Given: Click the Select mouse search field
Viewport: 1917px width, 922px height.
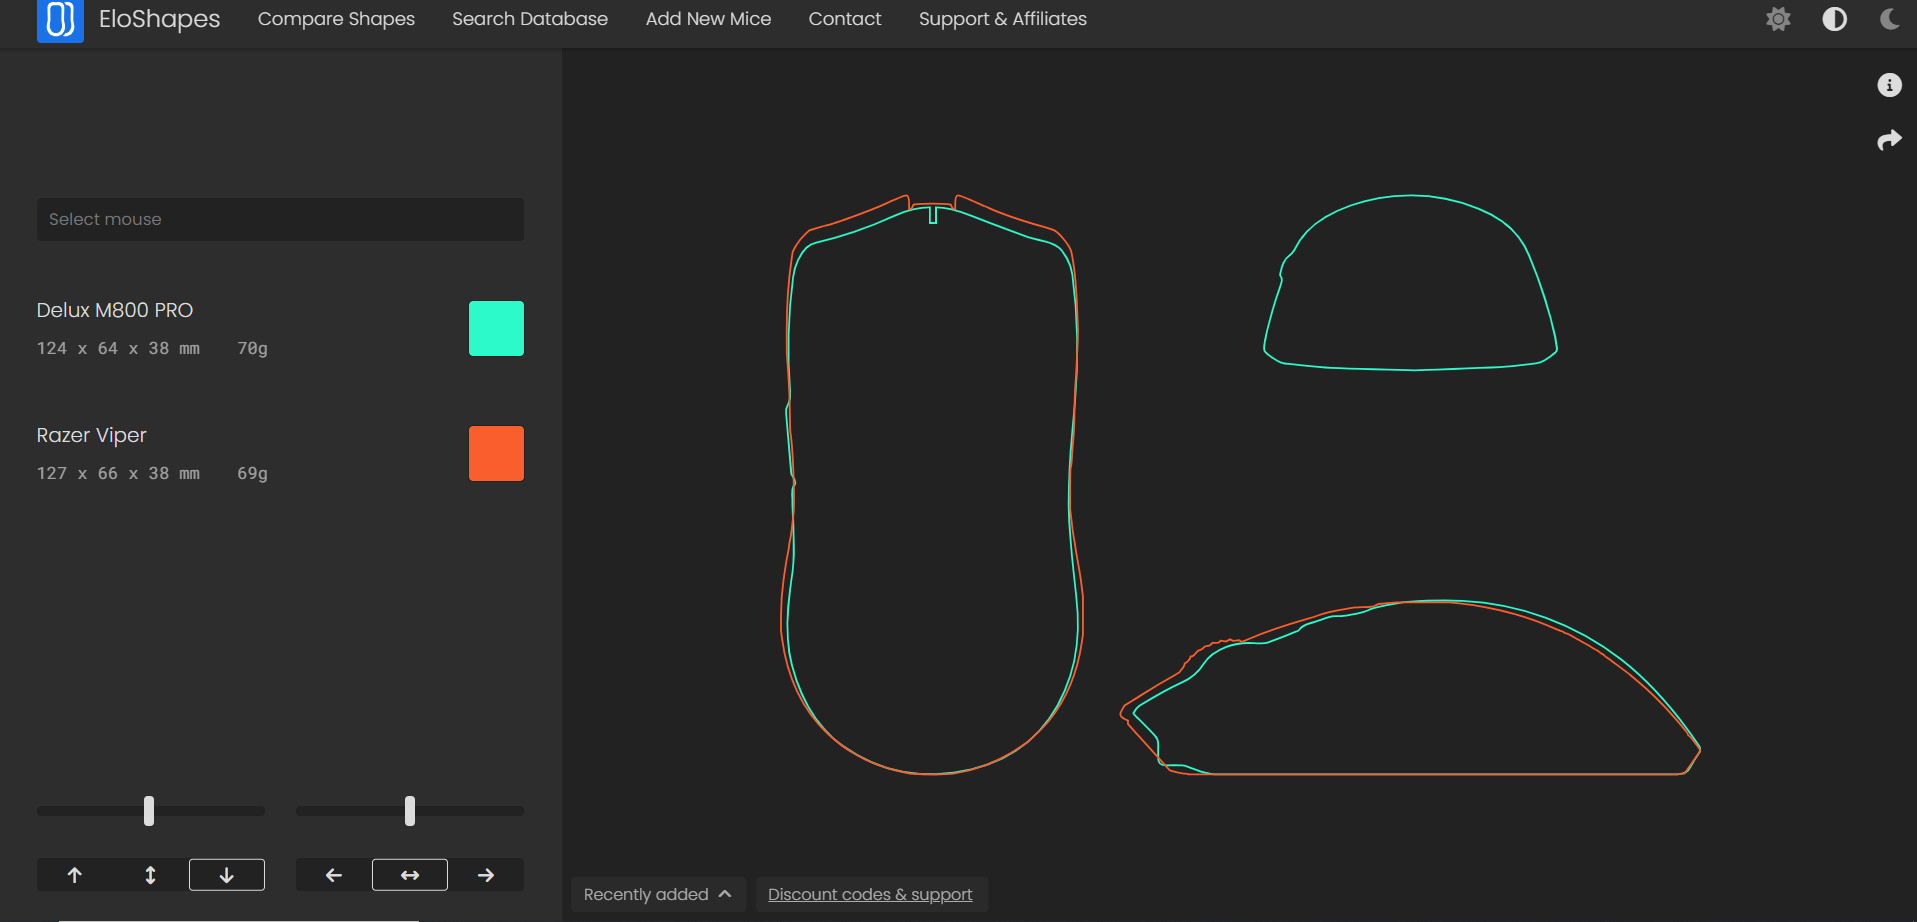Looking at the screenshot, I should point(280,219).
